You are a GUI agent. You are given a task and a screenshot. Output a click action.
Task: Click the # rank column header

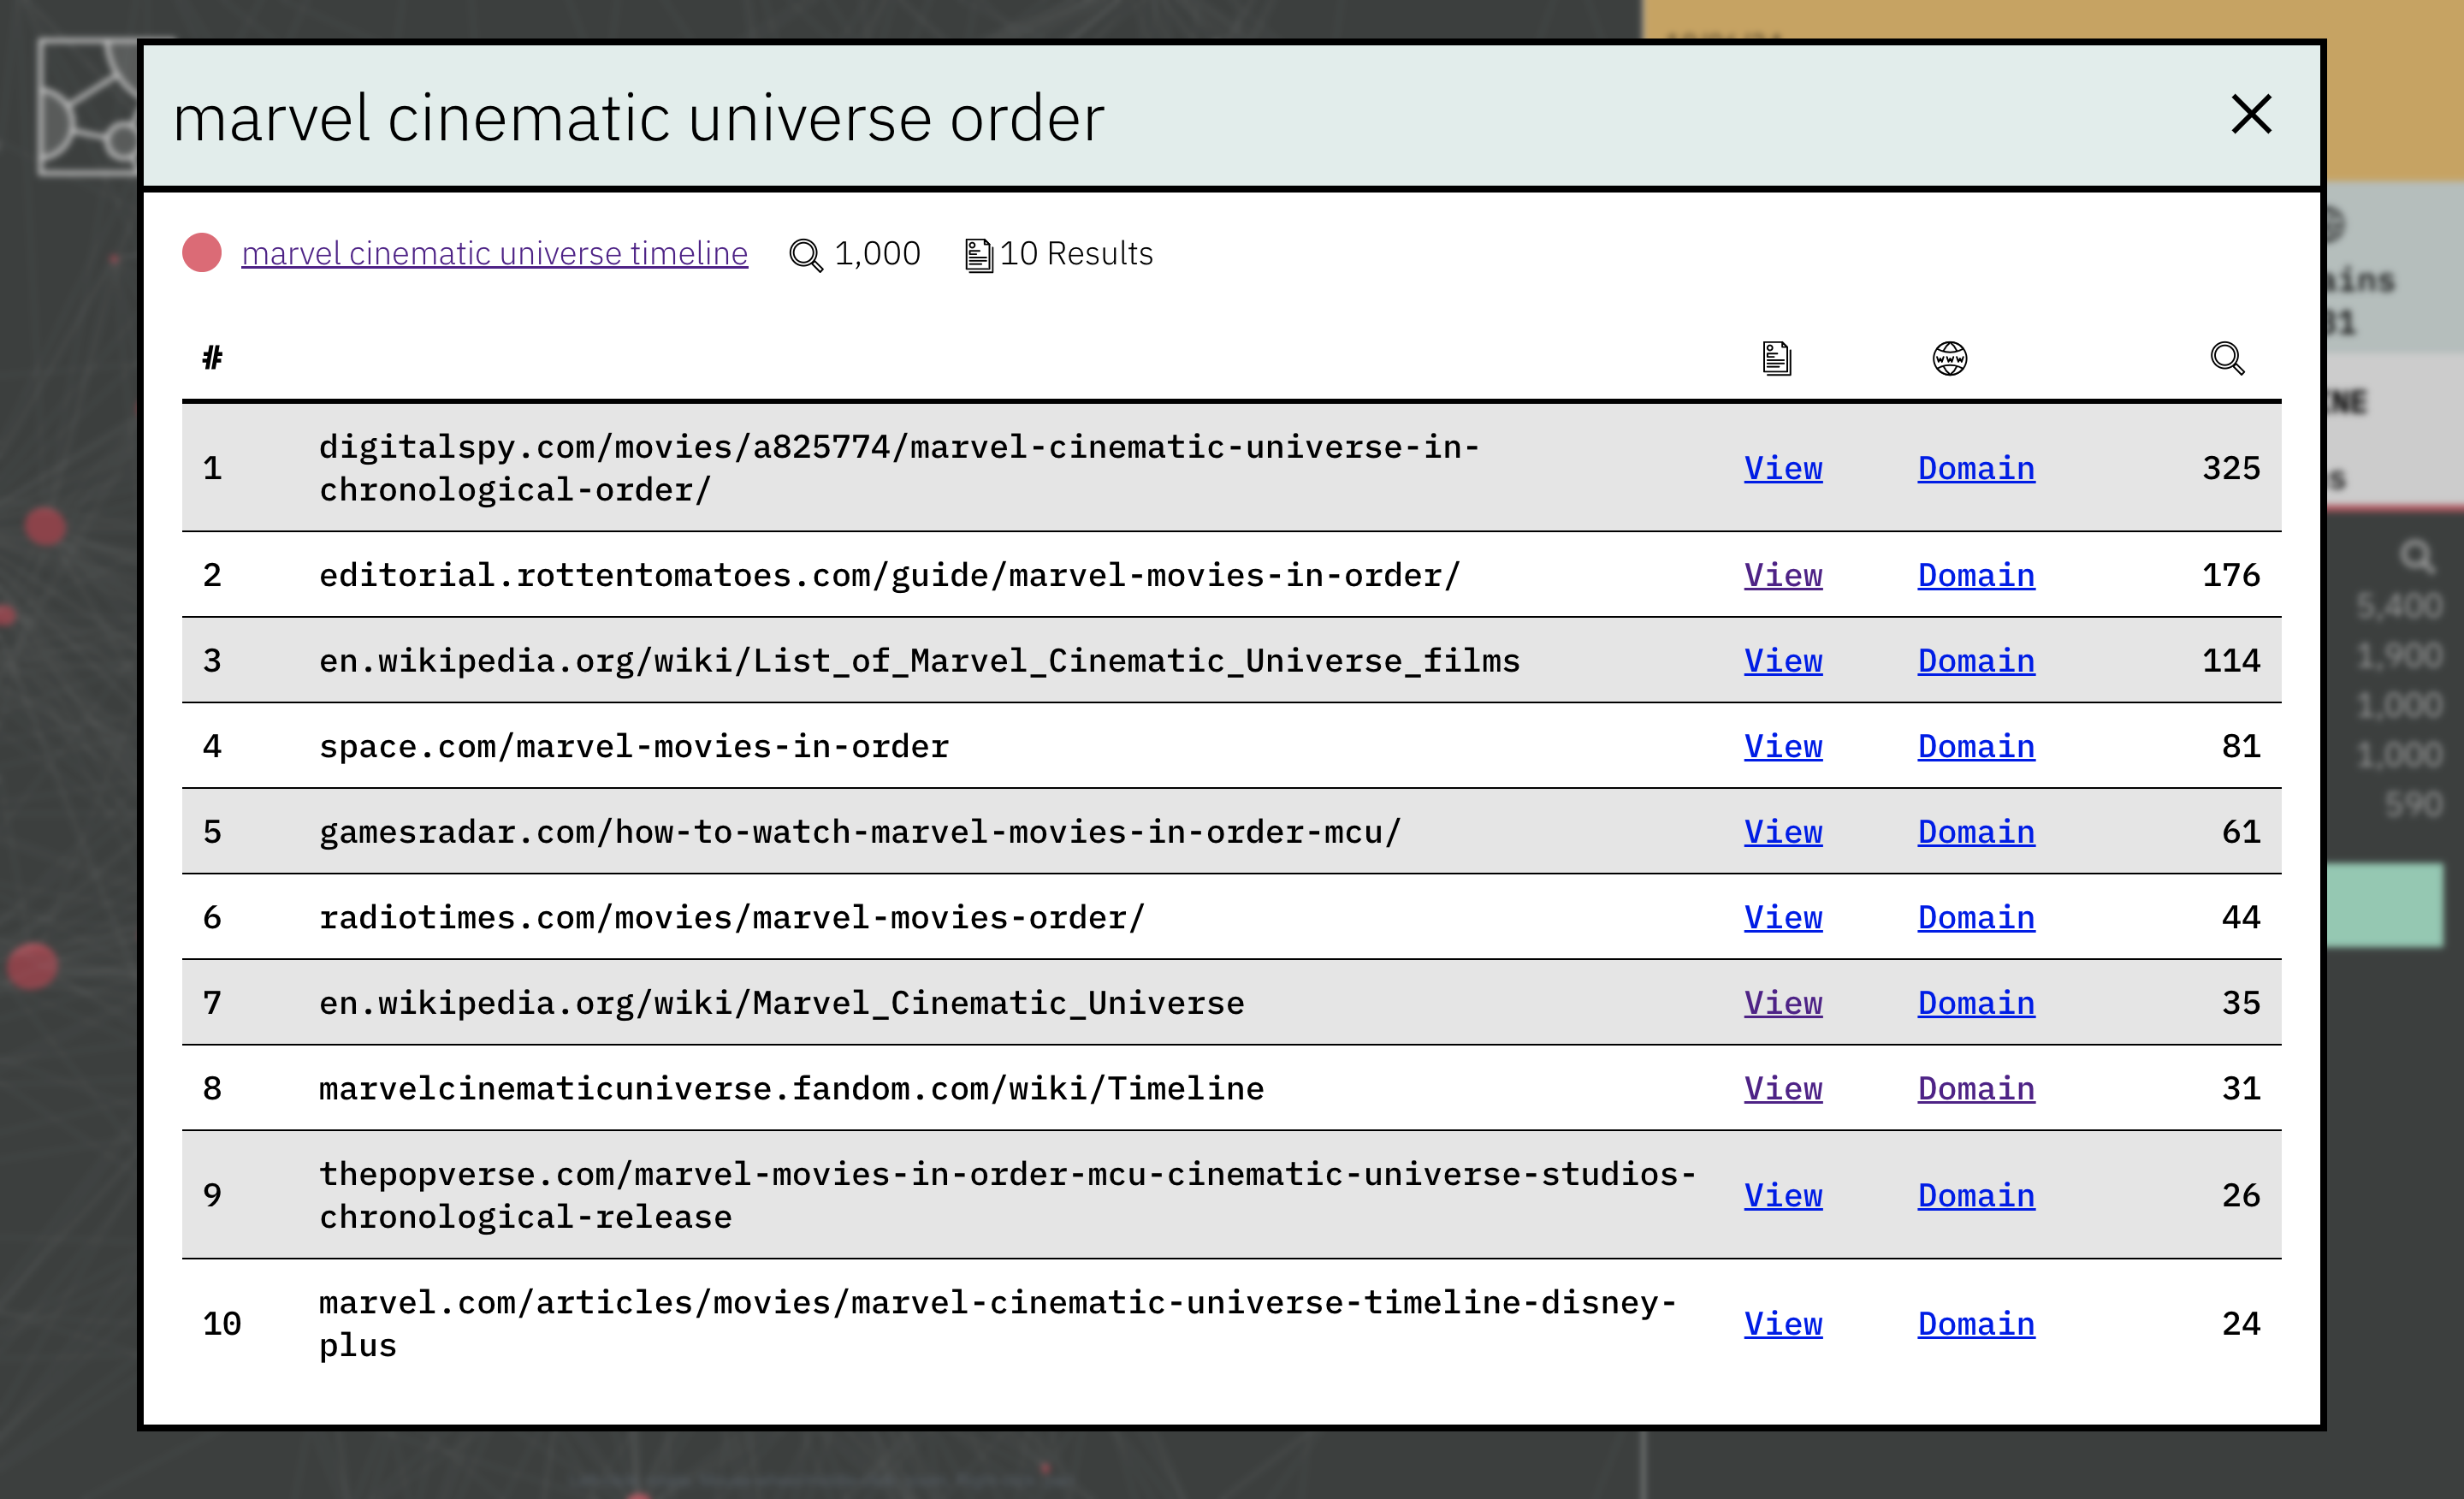coord(212,357)
